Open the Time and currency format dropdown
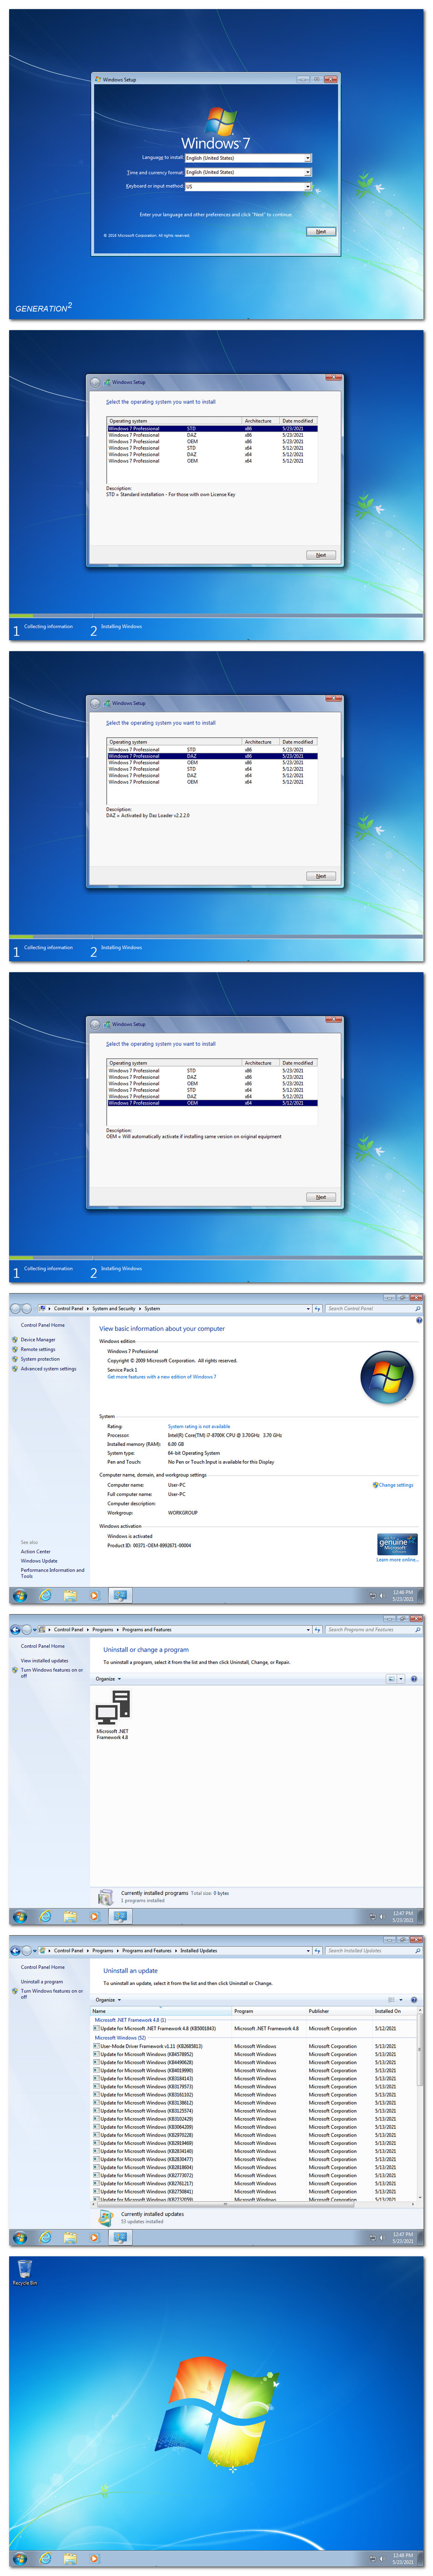The width and height of the screenshot is (433, 2576). (x=248, y=172)
